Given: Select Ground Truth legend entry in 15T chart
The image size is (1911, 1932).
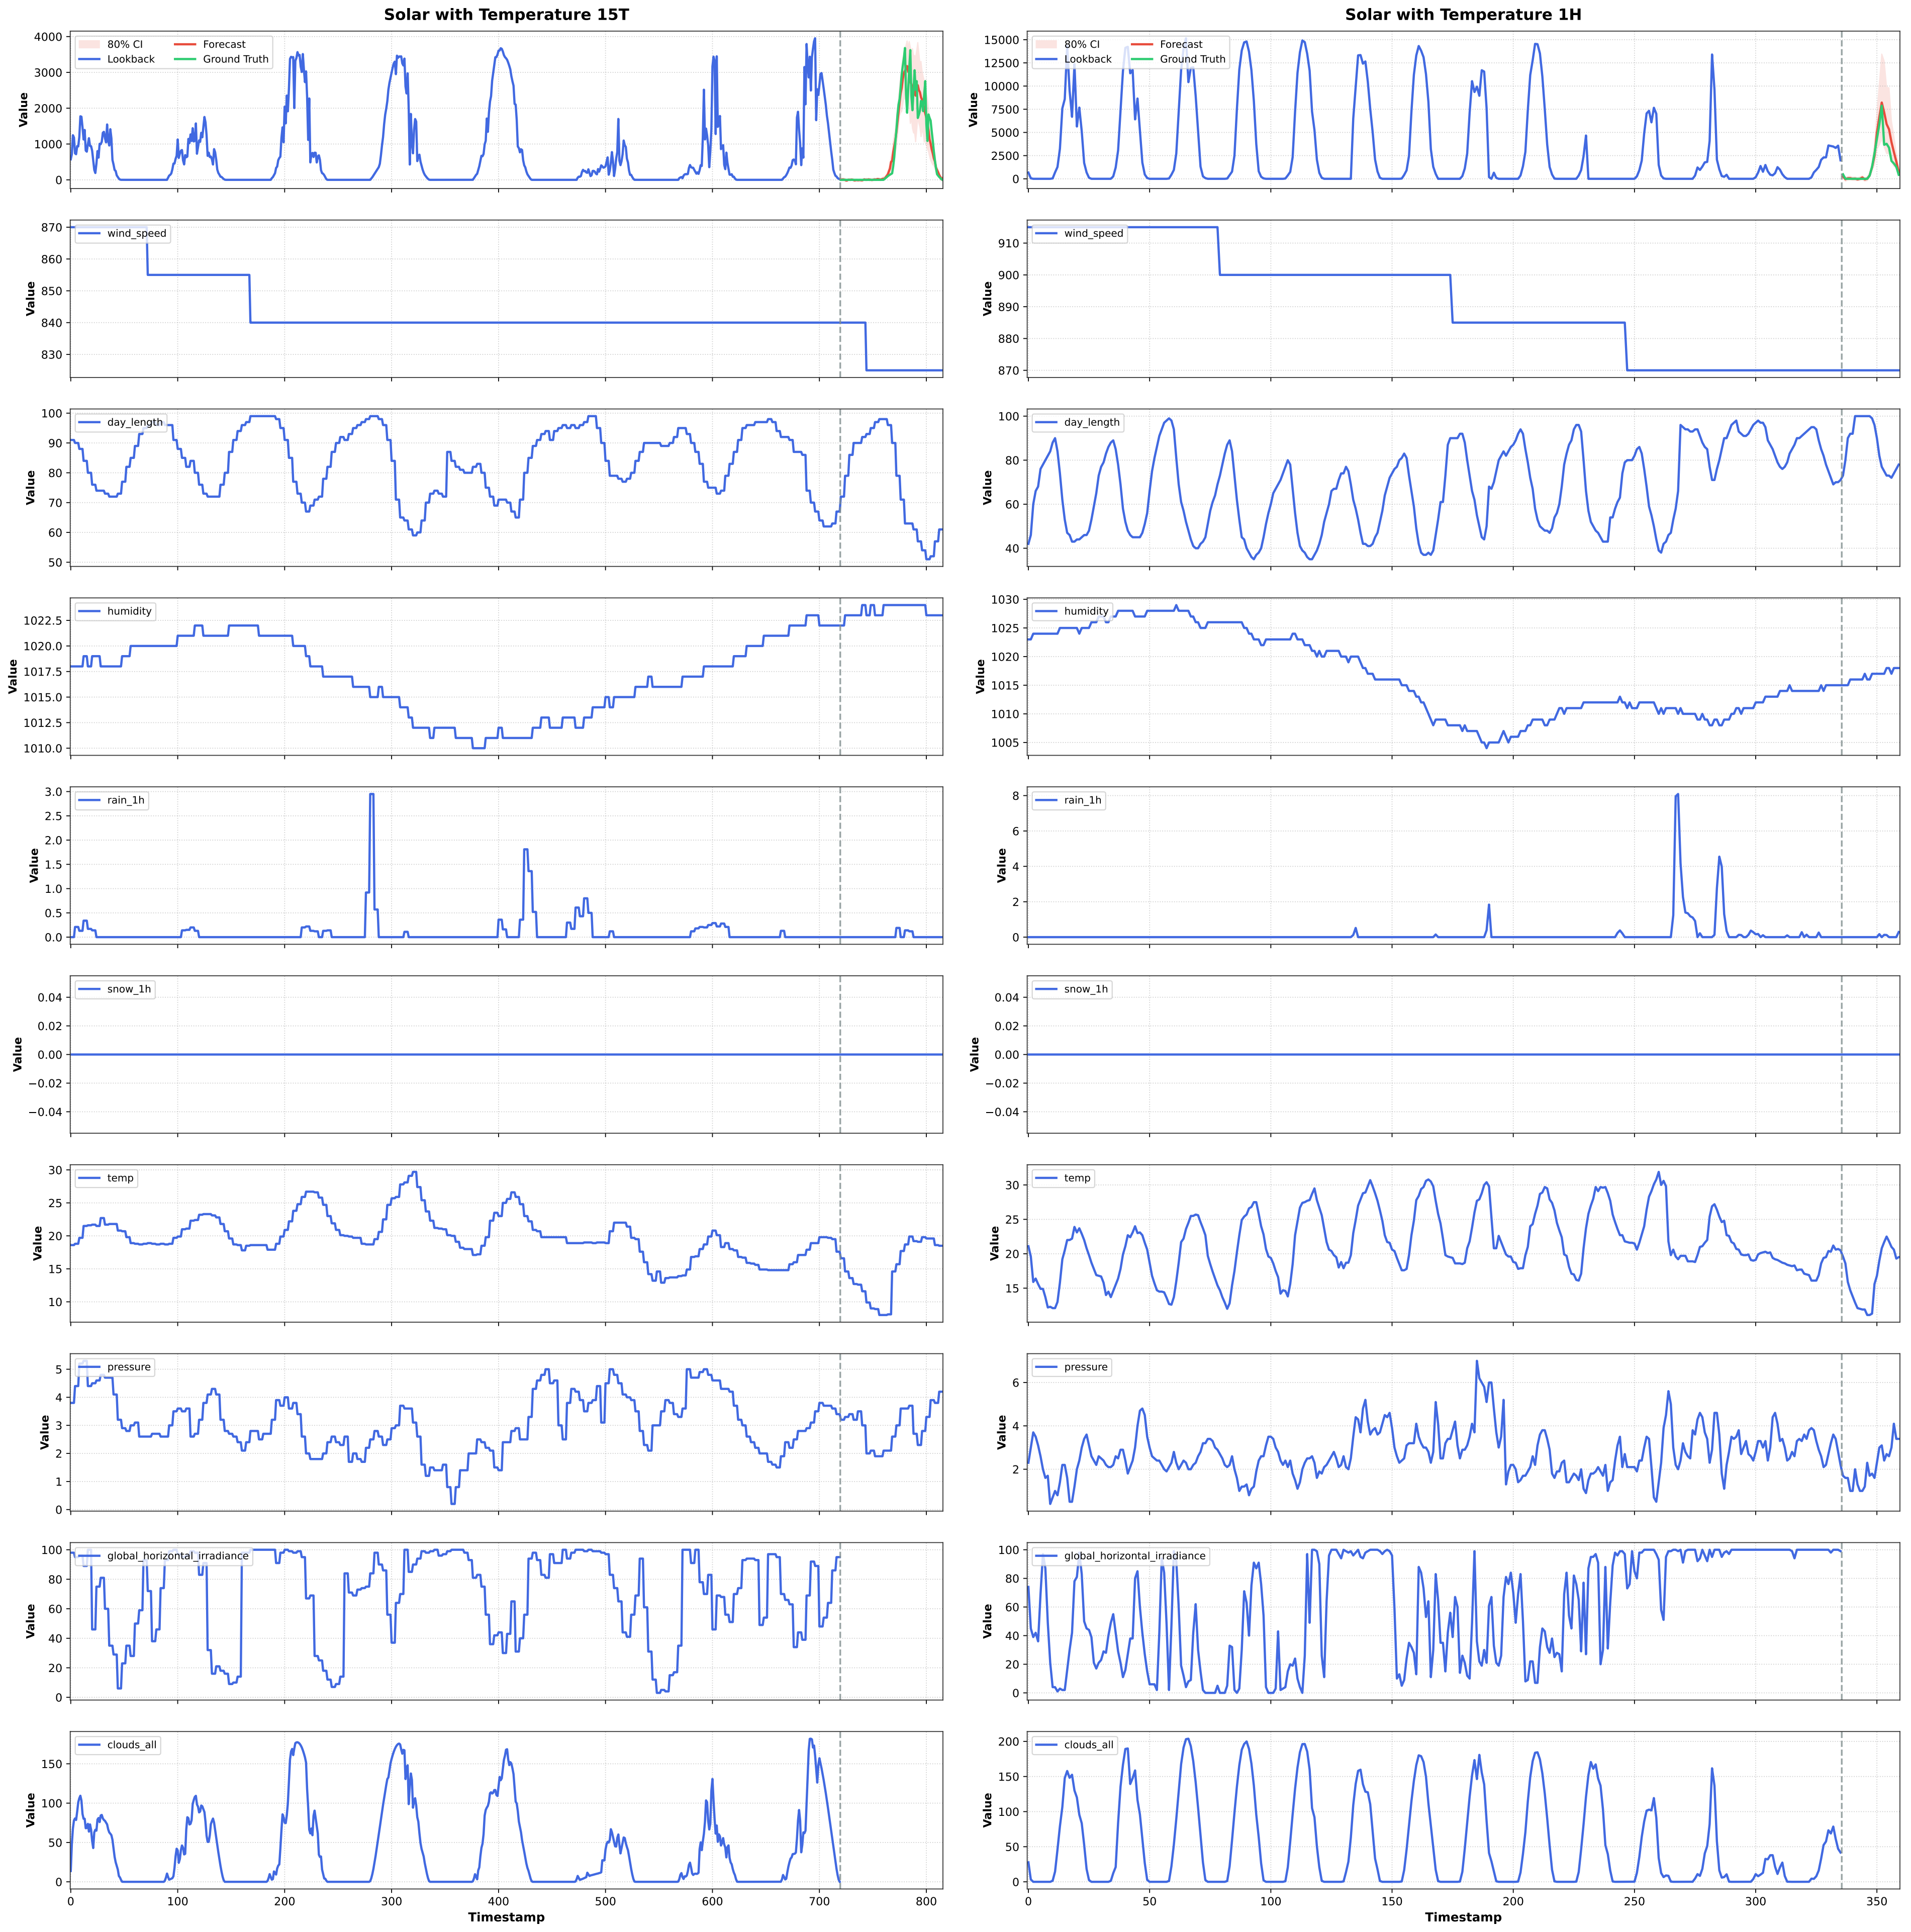Looking at the screenshot, I should pyautogui.click(x=235, y=60).
